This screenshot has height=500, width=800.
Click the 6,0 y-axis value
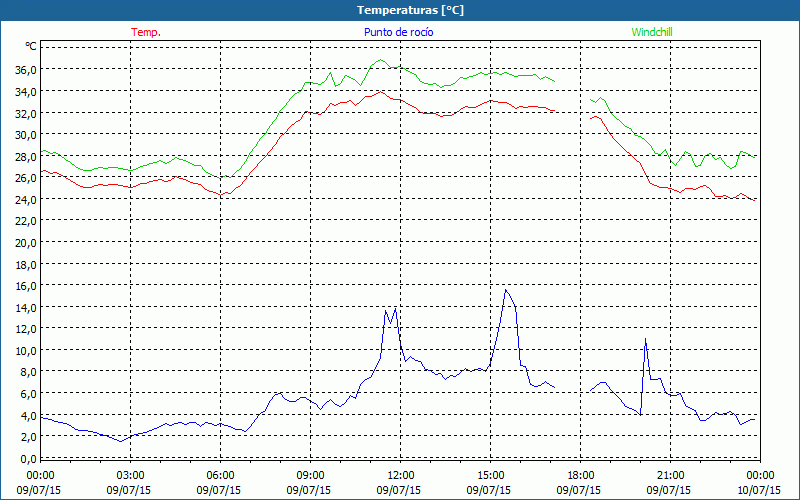tap(28, 394)
